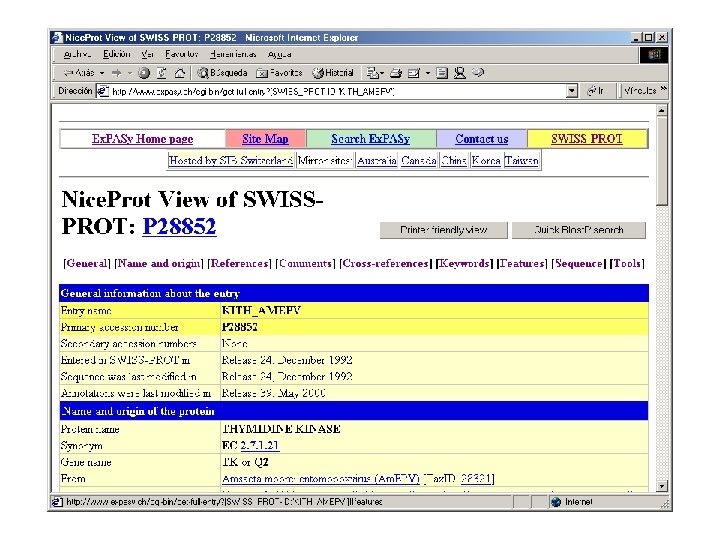Click the Edit page toolbar icon

tap(414, 73)
